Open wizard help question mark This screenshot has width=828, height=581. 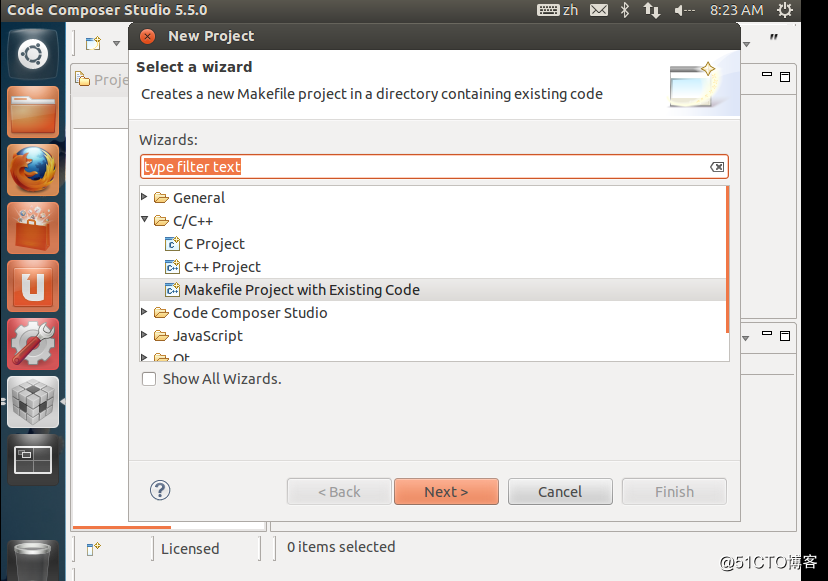[159, 490]
